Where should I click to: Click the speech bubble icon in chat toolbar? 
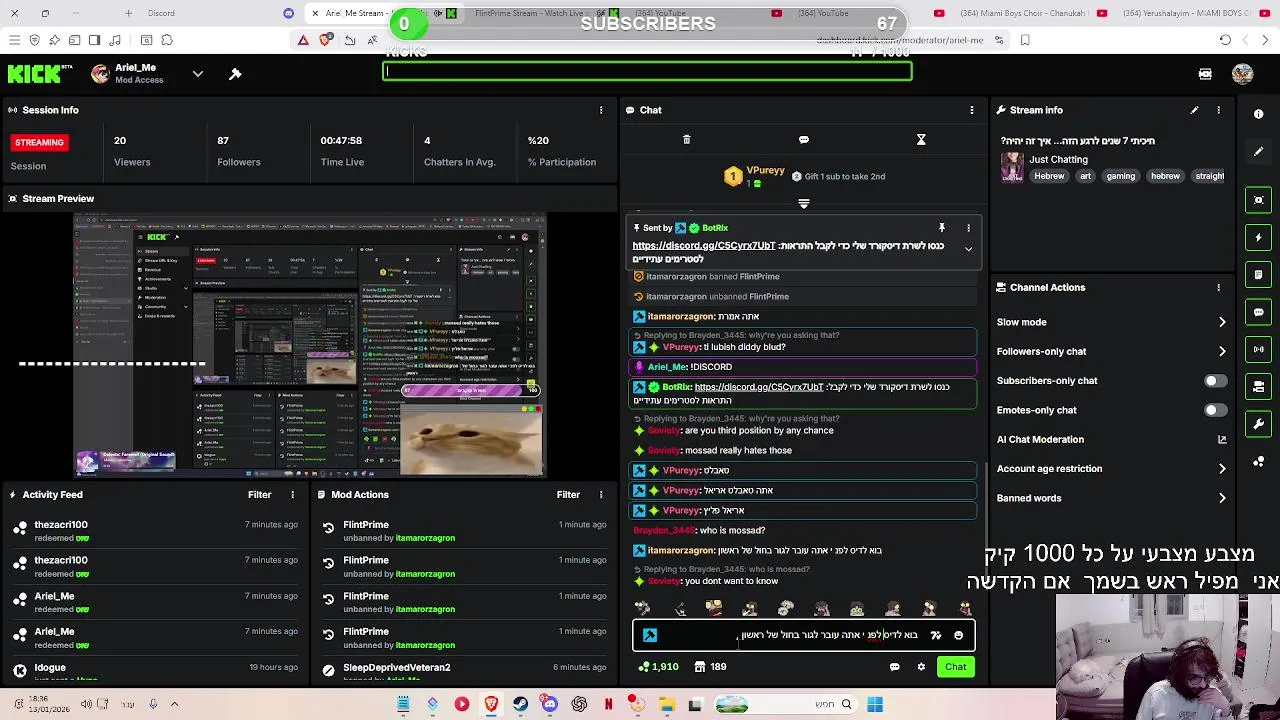(804, 140)
